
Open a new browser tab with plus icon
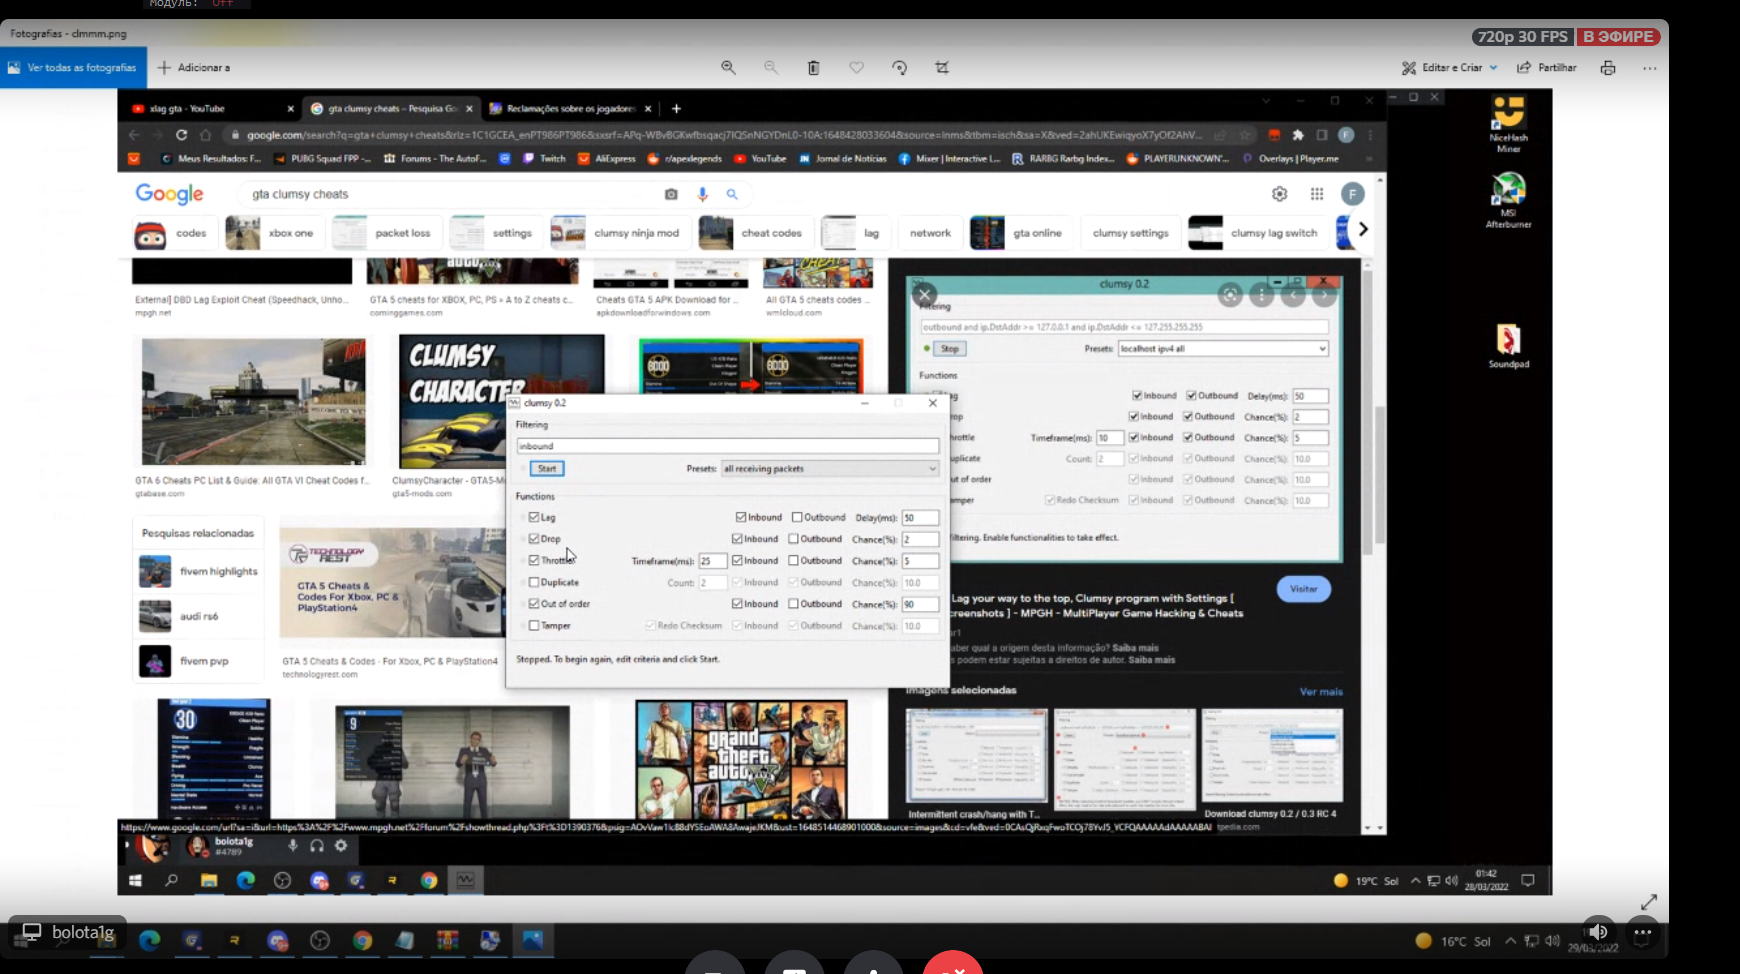point(676,108)
